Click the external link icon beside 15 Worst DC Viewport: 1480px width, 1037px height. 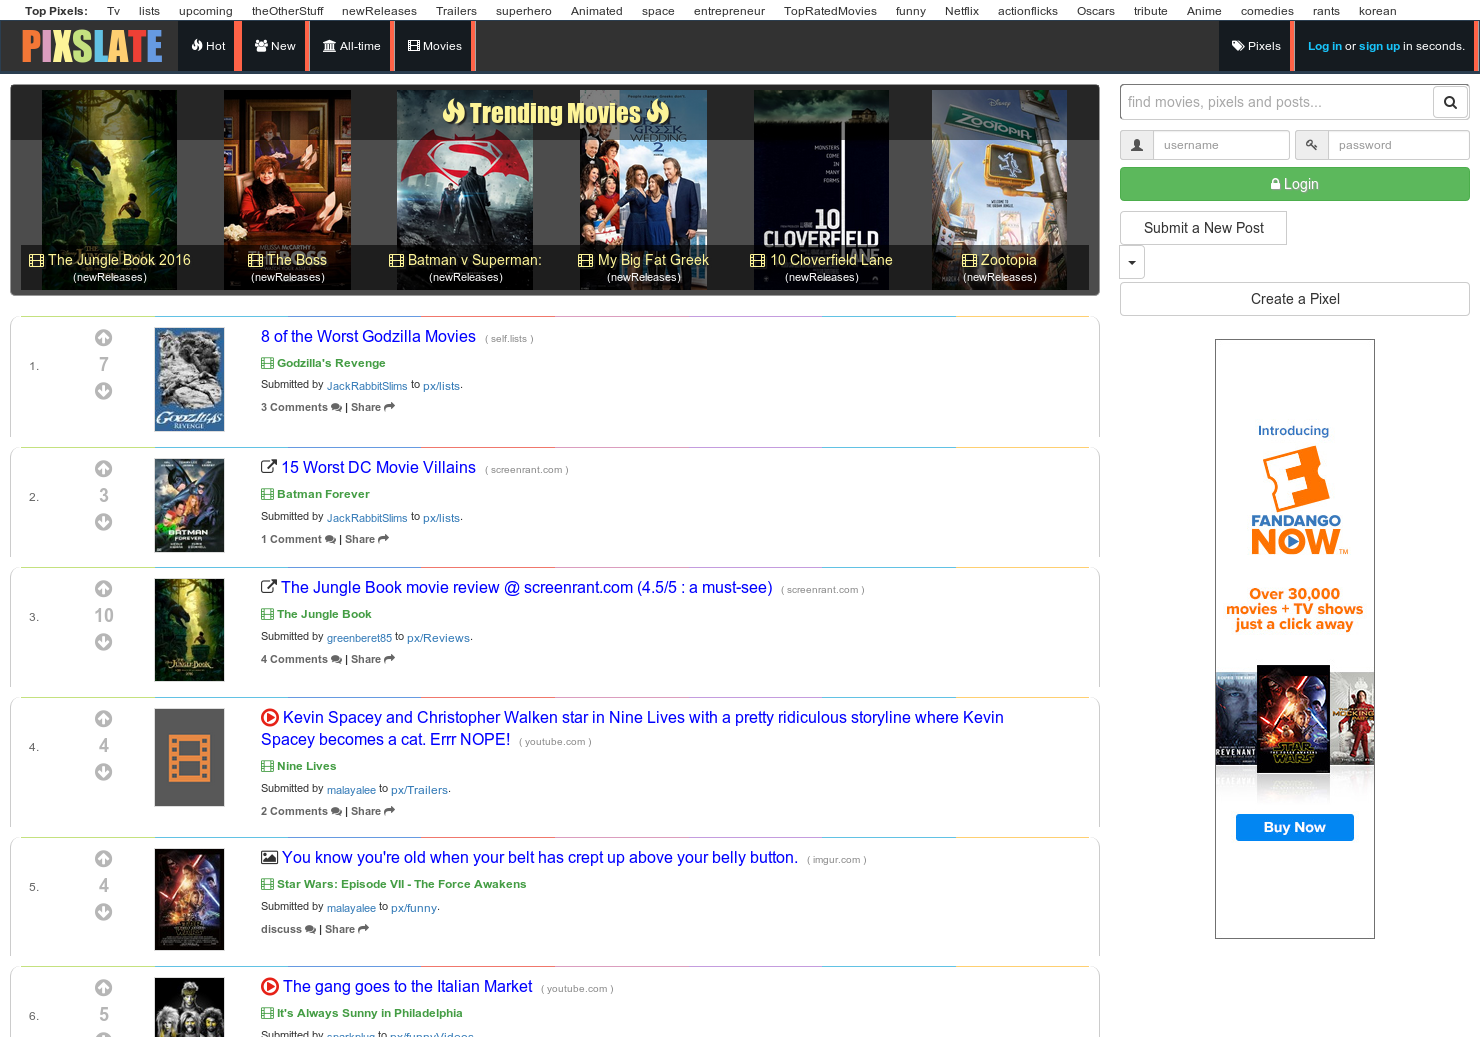269,467
